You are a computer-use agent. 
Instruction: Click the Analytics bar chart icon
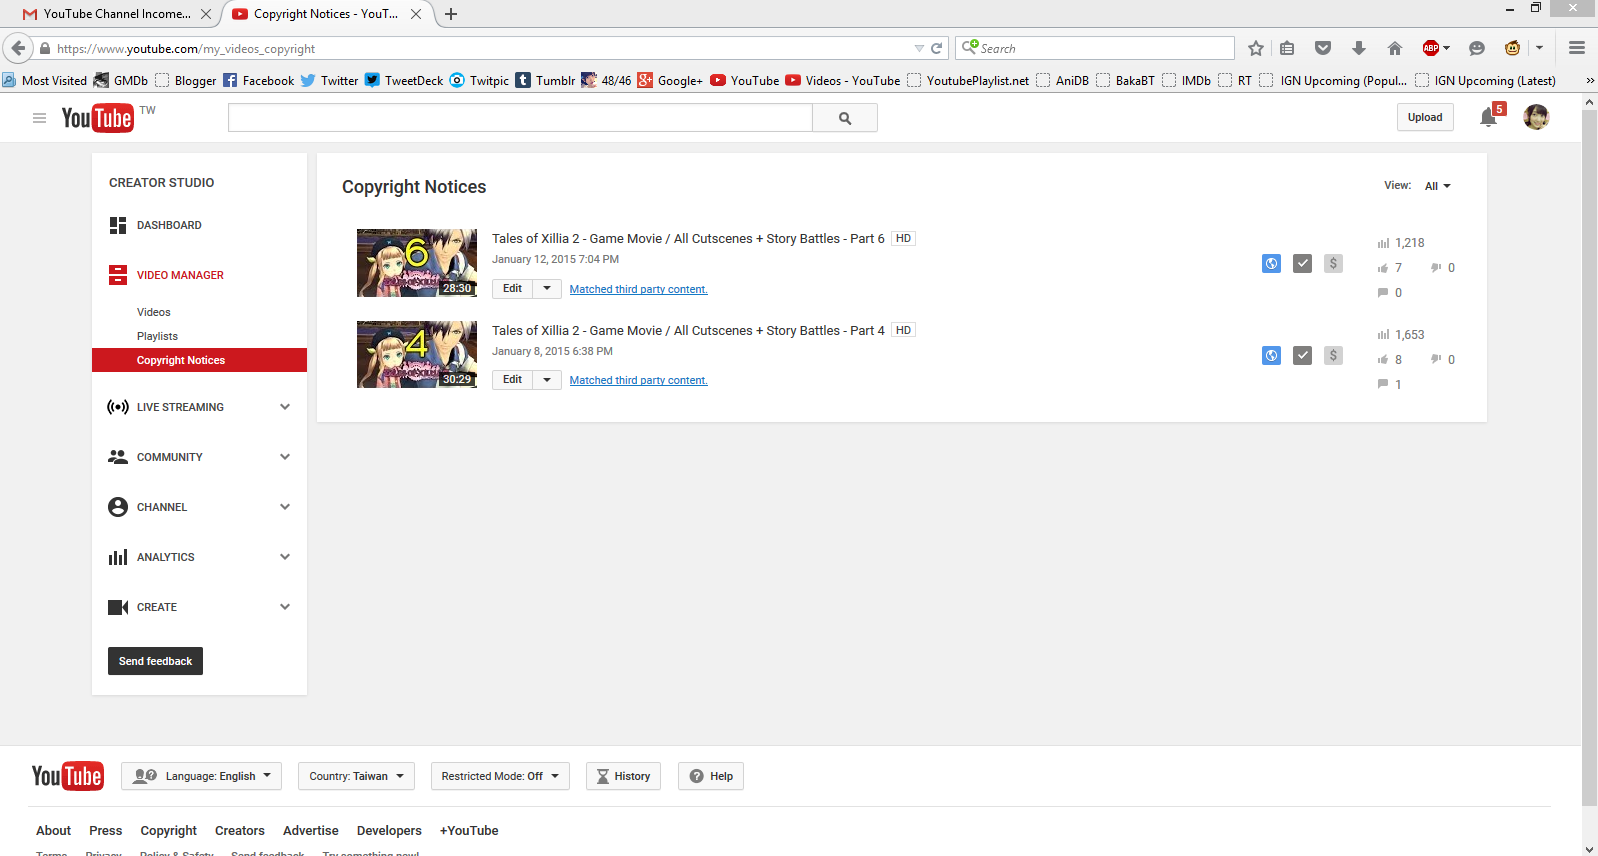[x=118, y=557]
